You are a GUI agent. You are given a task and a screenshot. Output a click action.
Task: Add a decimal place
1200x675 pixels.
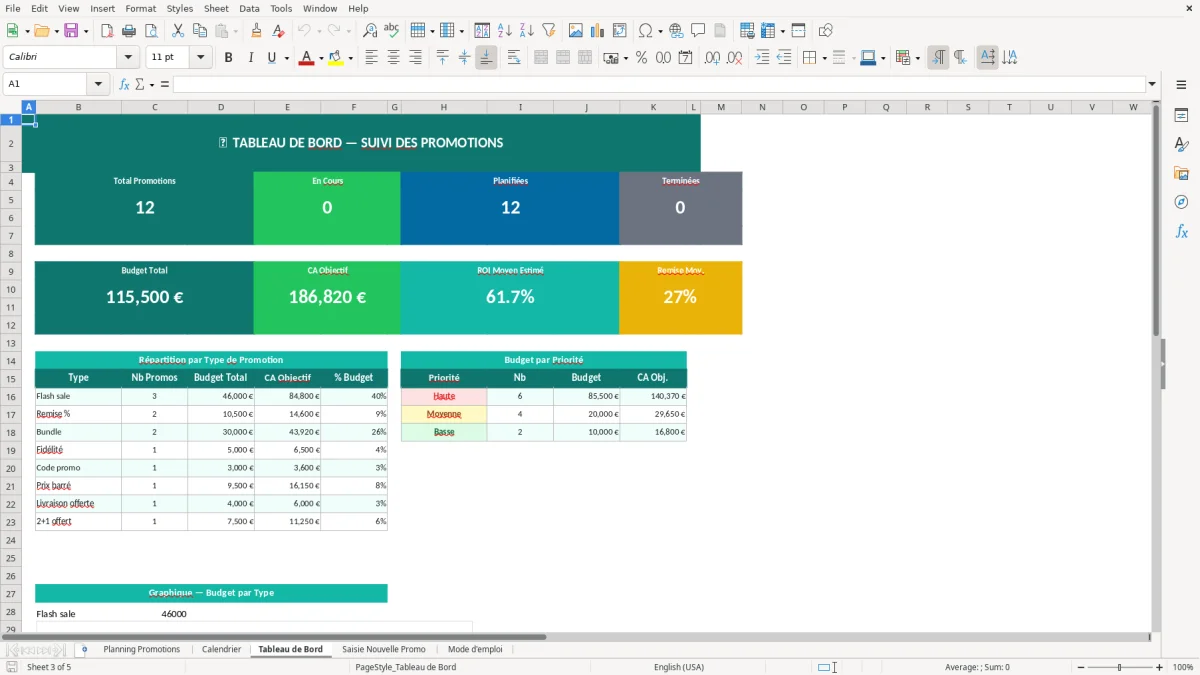712,58
